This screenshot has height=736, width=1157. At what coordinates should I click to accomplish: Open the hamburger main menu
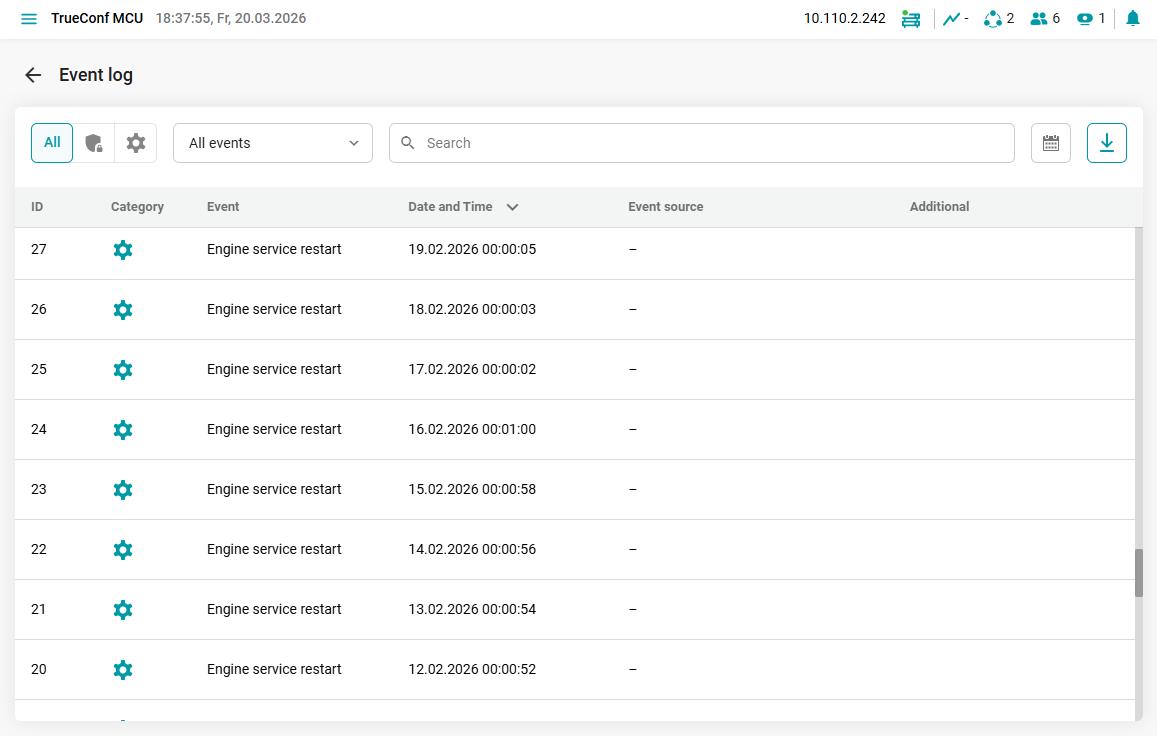click(x=29, y=19)
